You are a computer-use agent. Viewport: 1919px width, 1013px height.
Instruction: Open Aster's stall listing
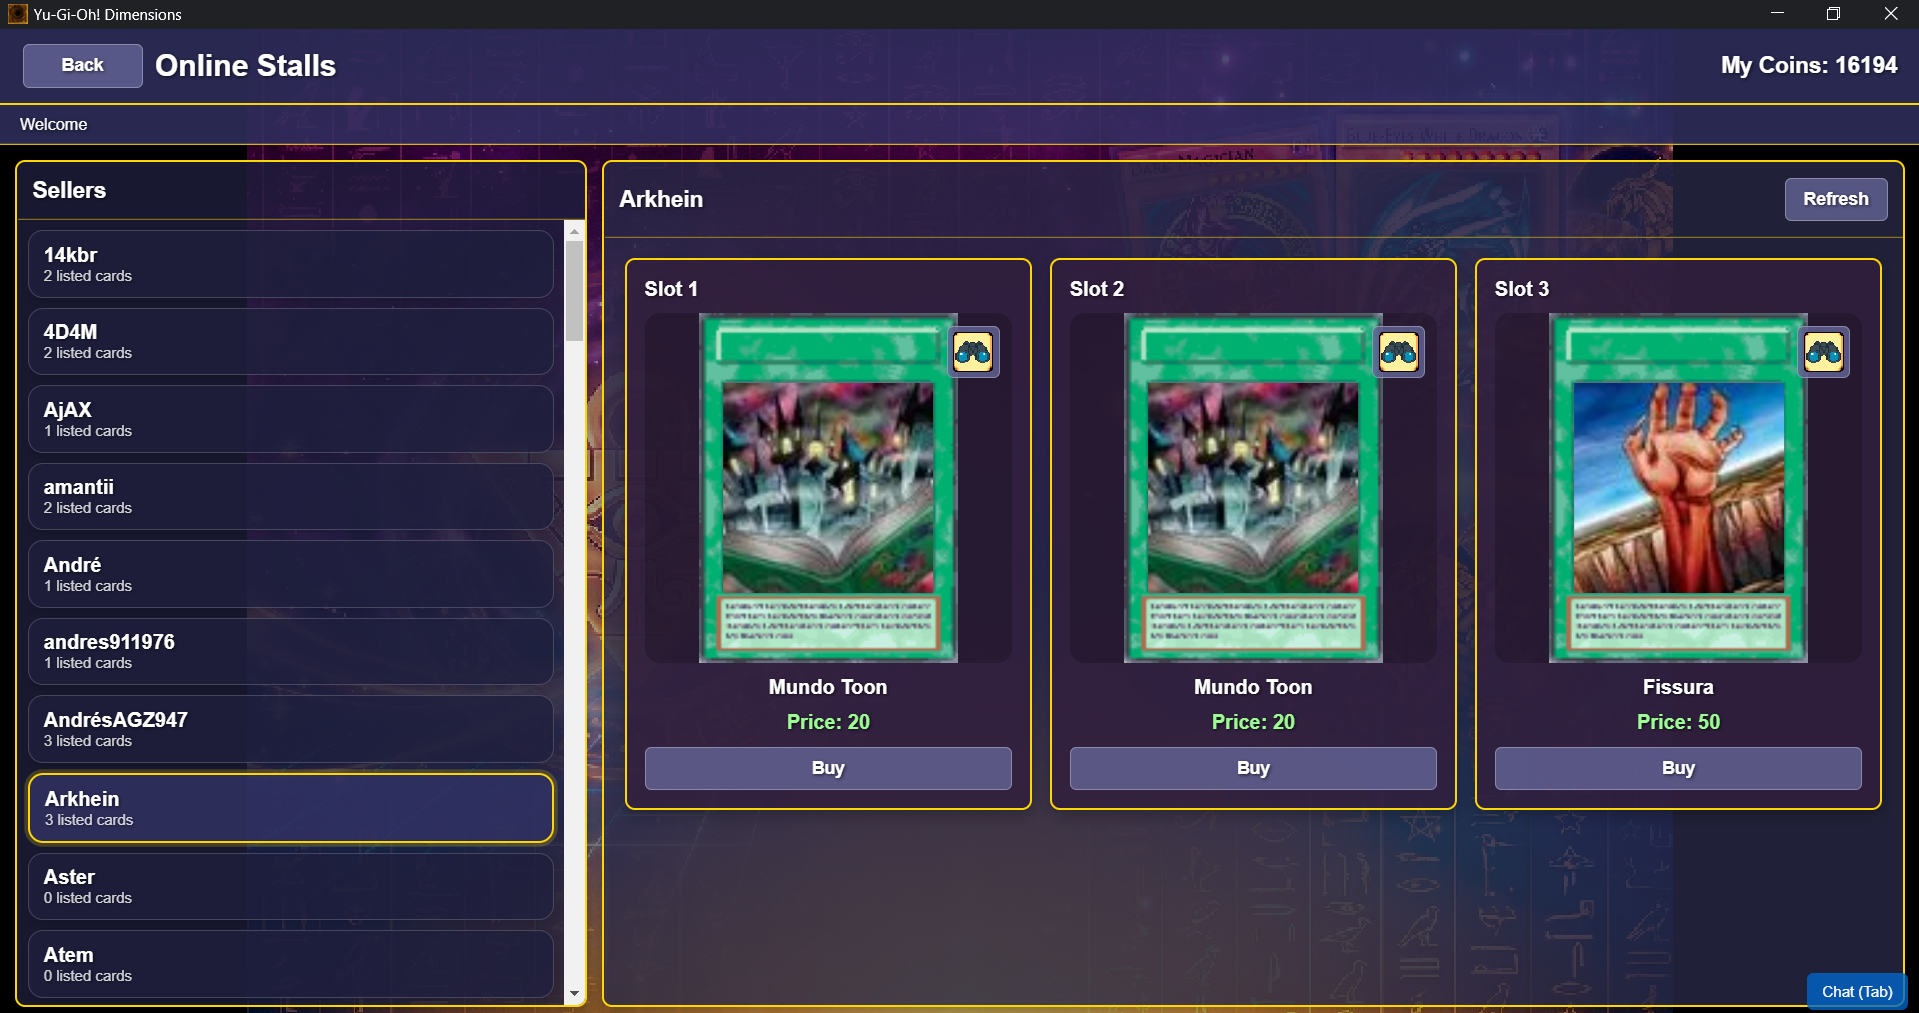[x=291, y=886]
